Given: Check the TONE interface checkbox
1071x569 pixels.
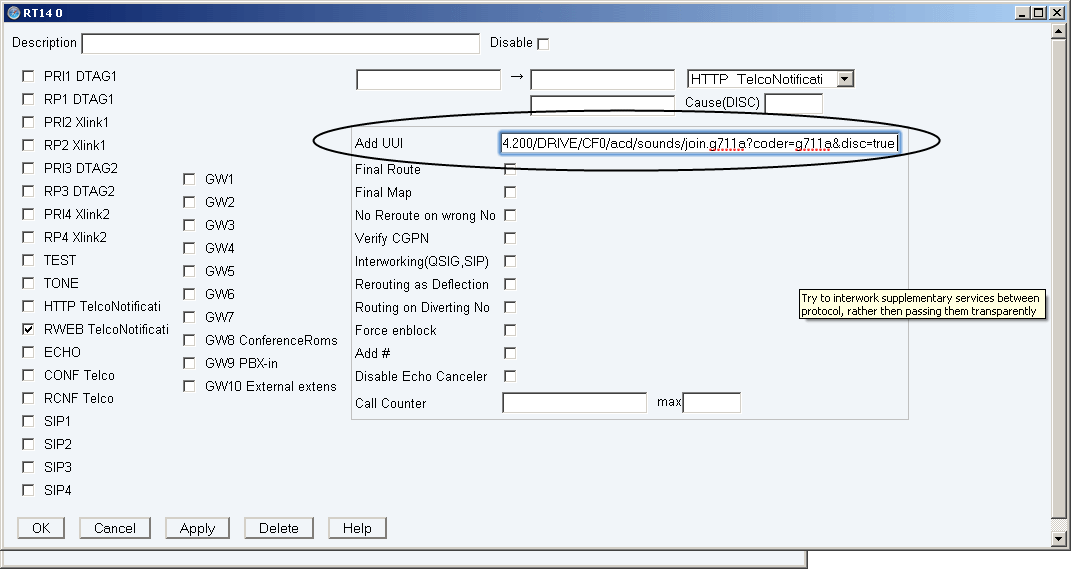Looking at the screenshot, I should [28, 283].
